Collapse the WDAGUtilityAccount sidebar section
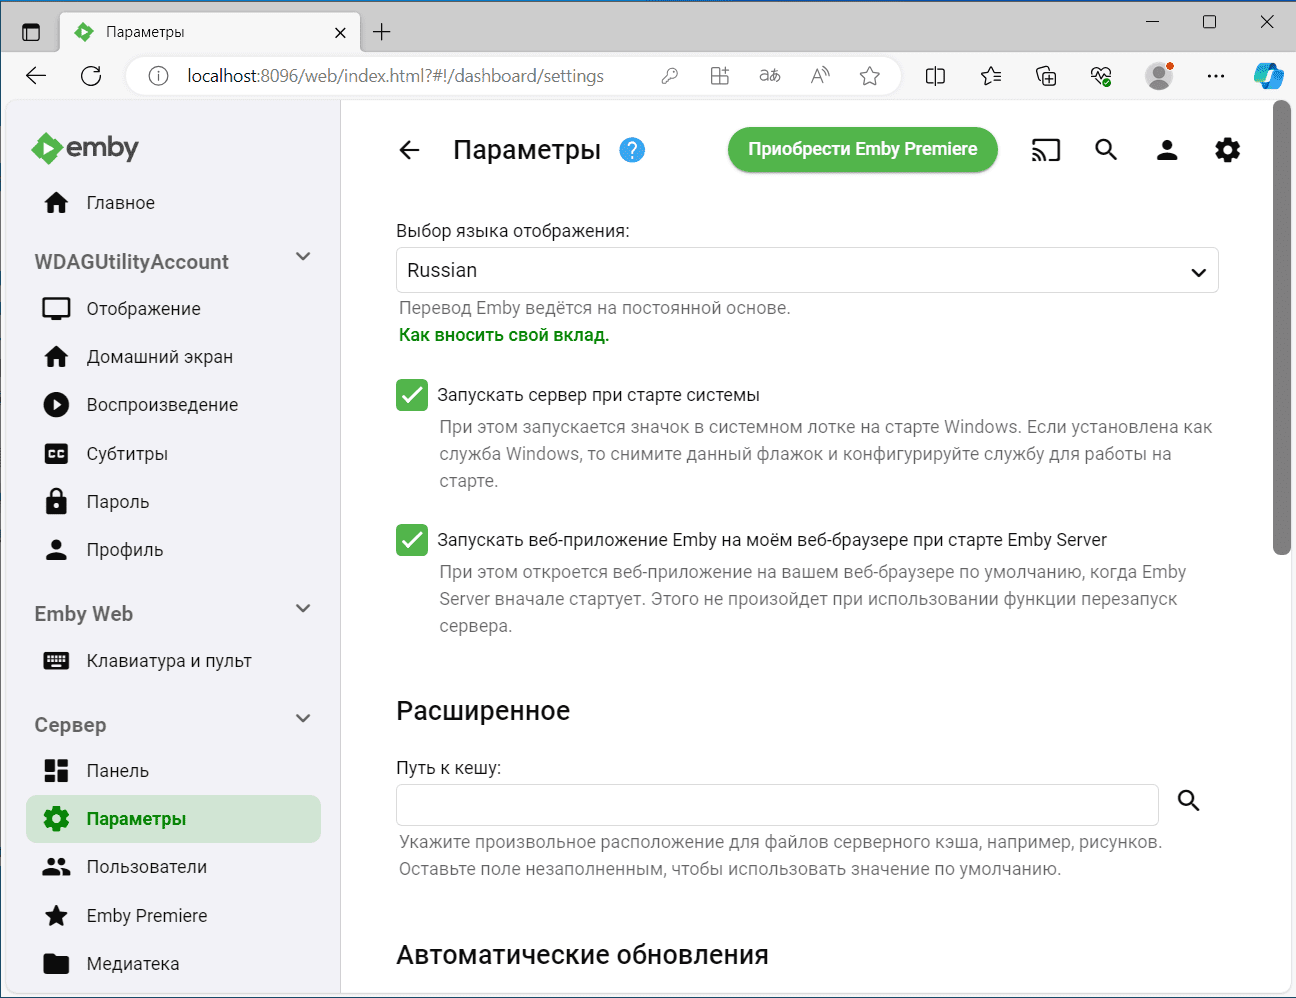This screenshot has width=1296, height=998. coord(303,257)
